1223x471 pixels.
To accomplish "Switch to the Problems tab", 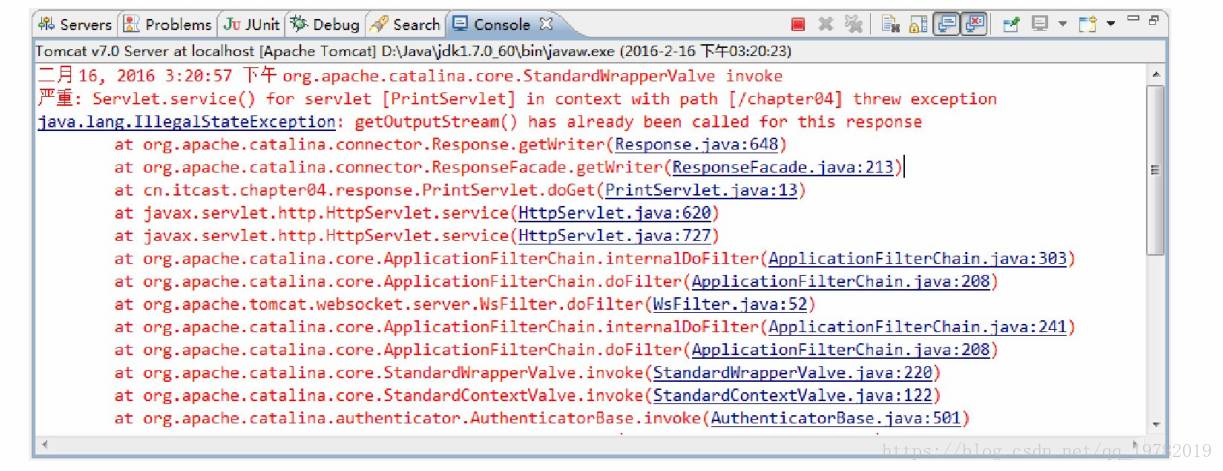I will point(168,24).
